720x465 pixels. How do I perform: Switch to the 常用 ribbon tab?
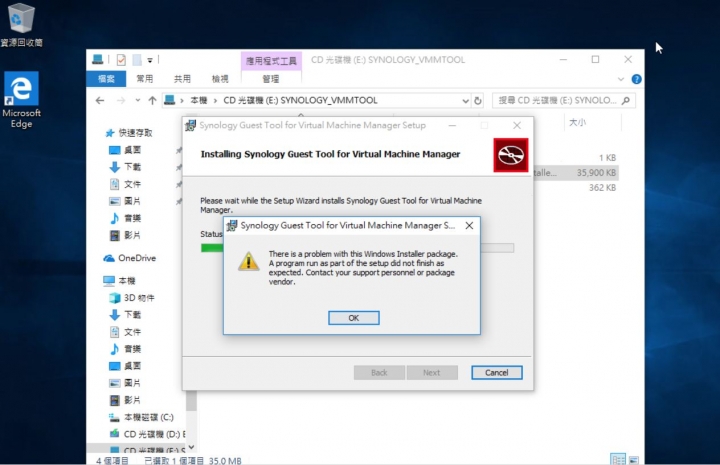(145, 78)
